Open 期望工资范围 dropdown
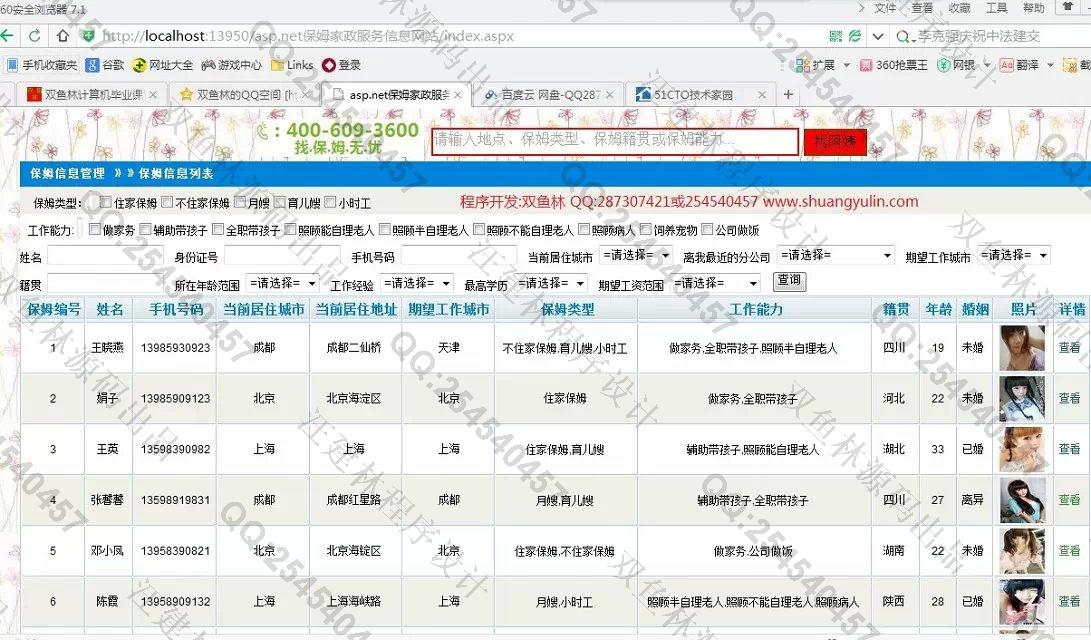 pyautogui.click(x=715, y=283)
